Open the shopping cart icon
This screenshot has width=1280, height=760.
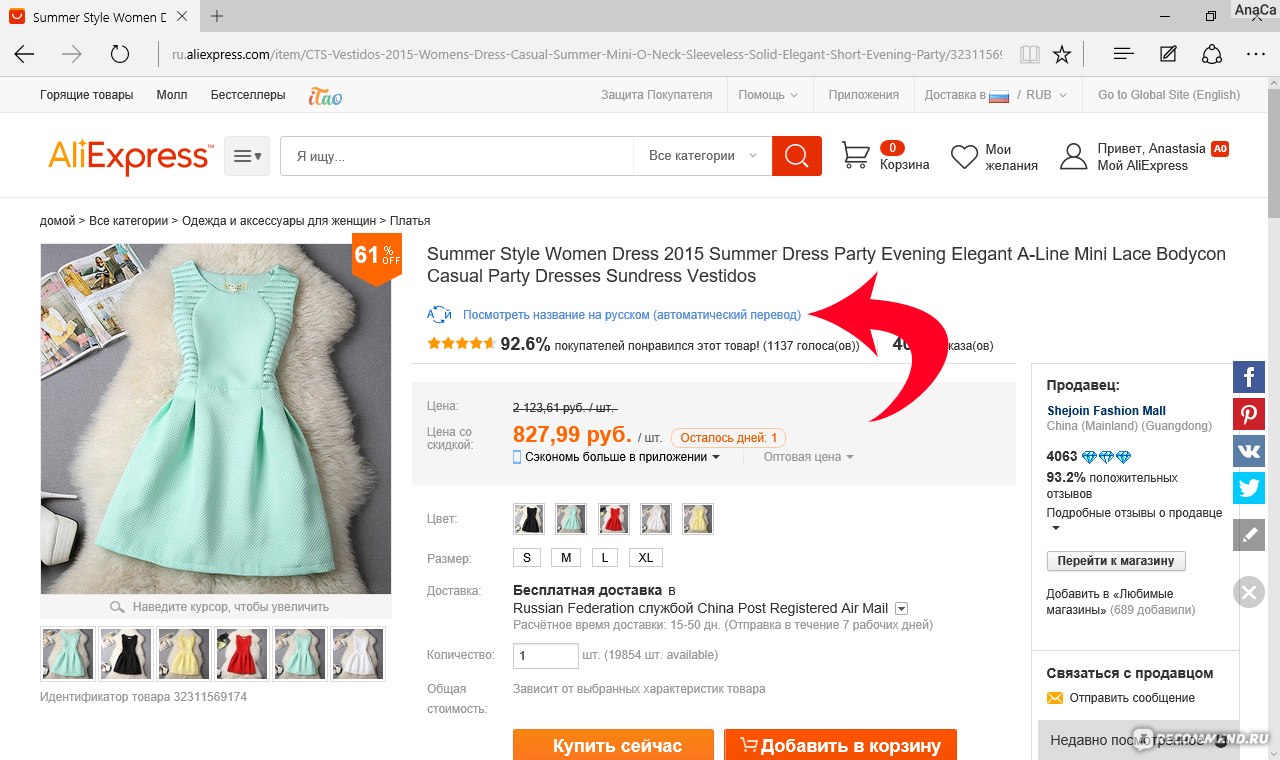[855, 155]
